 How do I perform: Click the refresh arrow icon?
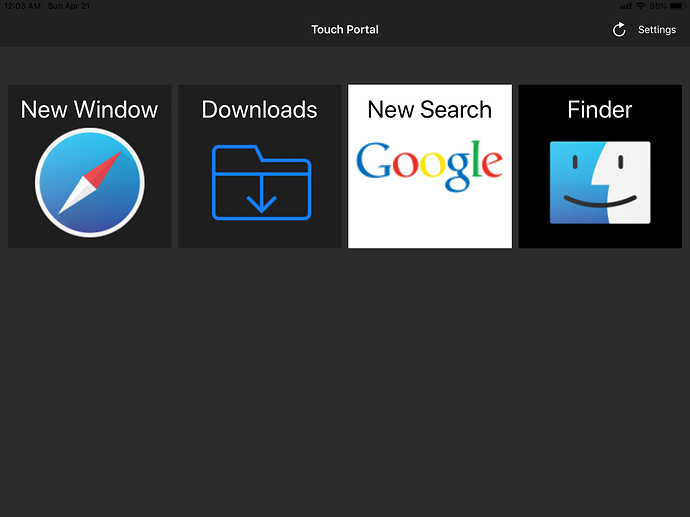tap(619, 29)
